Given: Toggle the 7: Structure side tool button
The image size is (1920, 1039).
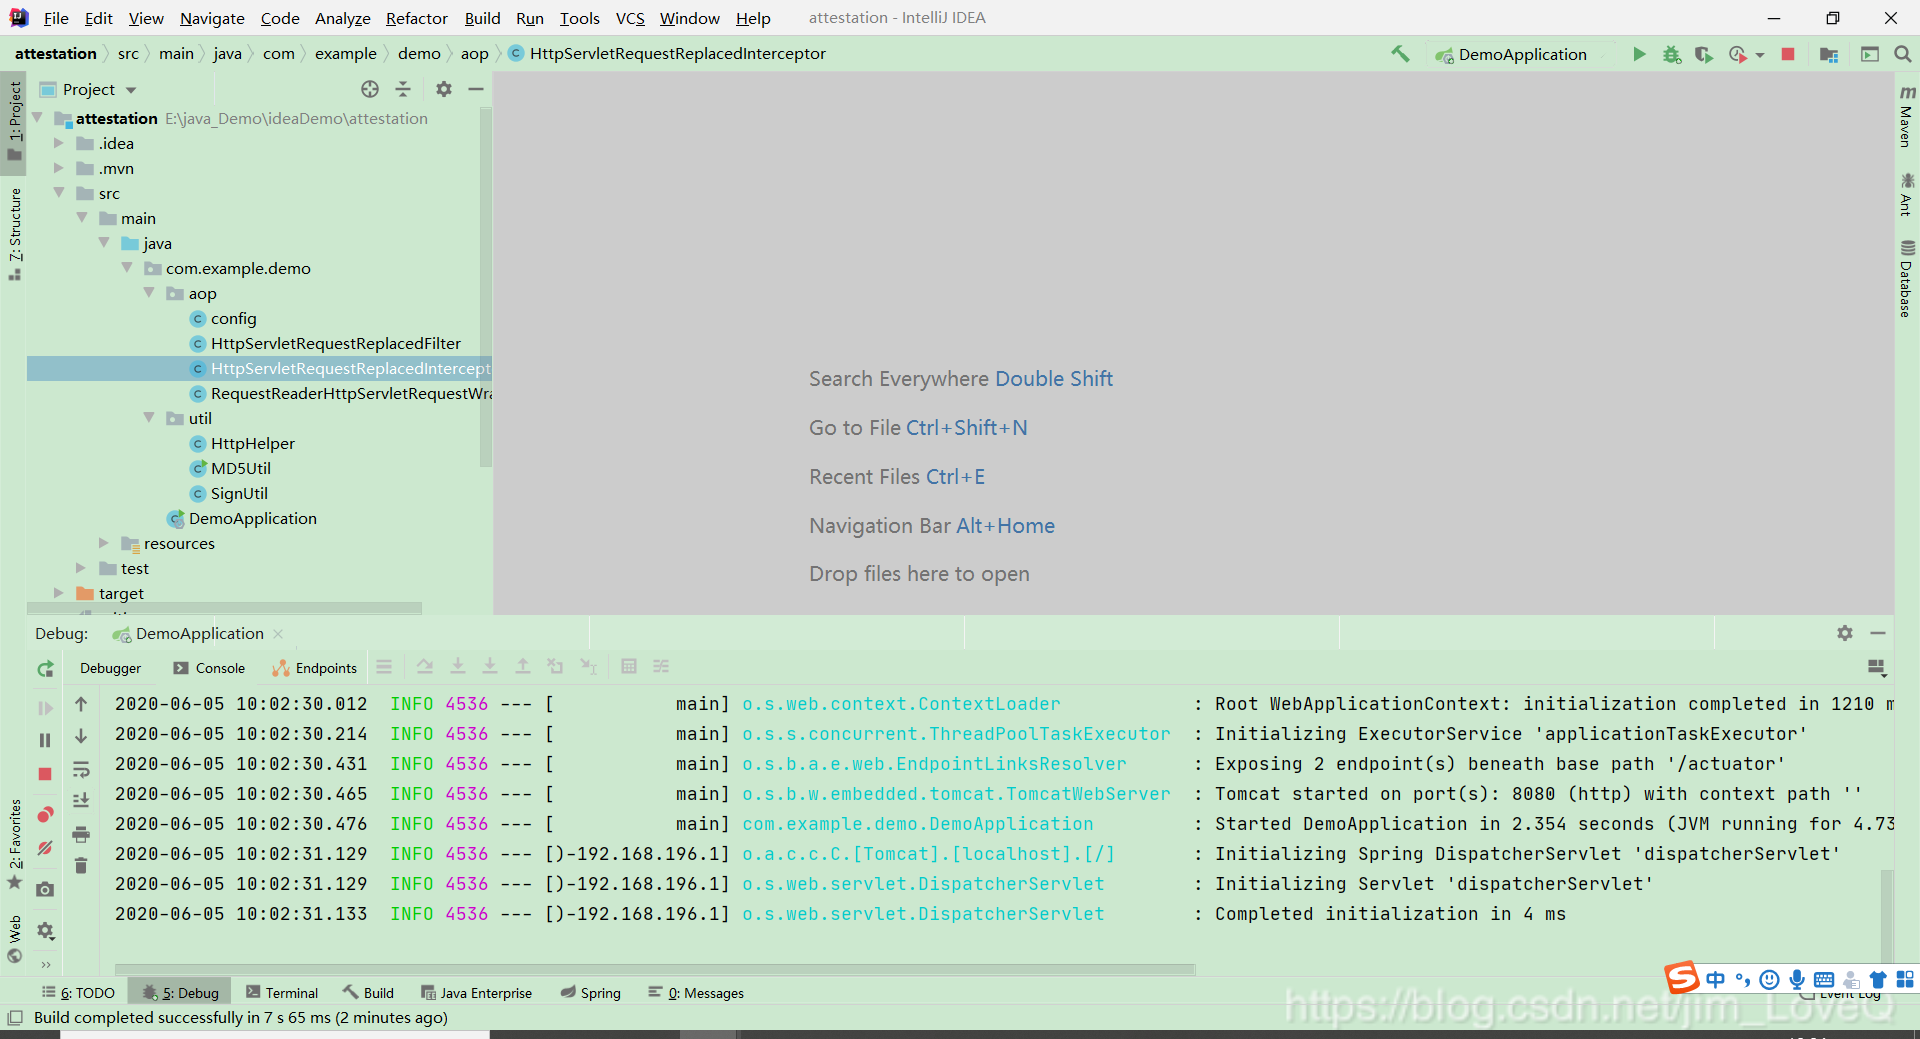Looking at the screenshot, I should pos(14,235).
